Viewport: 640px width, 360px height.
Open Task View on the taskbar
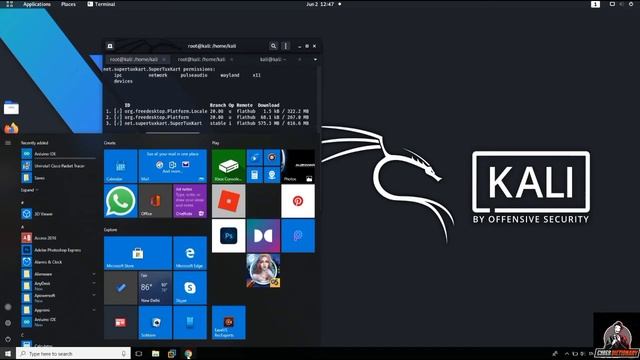tap(139, 353)
